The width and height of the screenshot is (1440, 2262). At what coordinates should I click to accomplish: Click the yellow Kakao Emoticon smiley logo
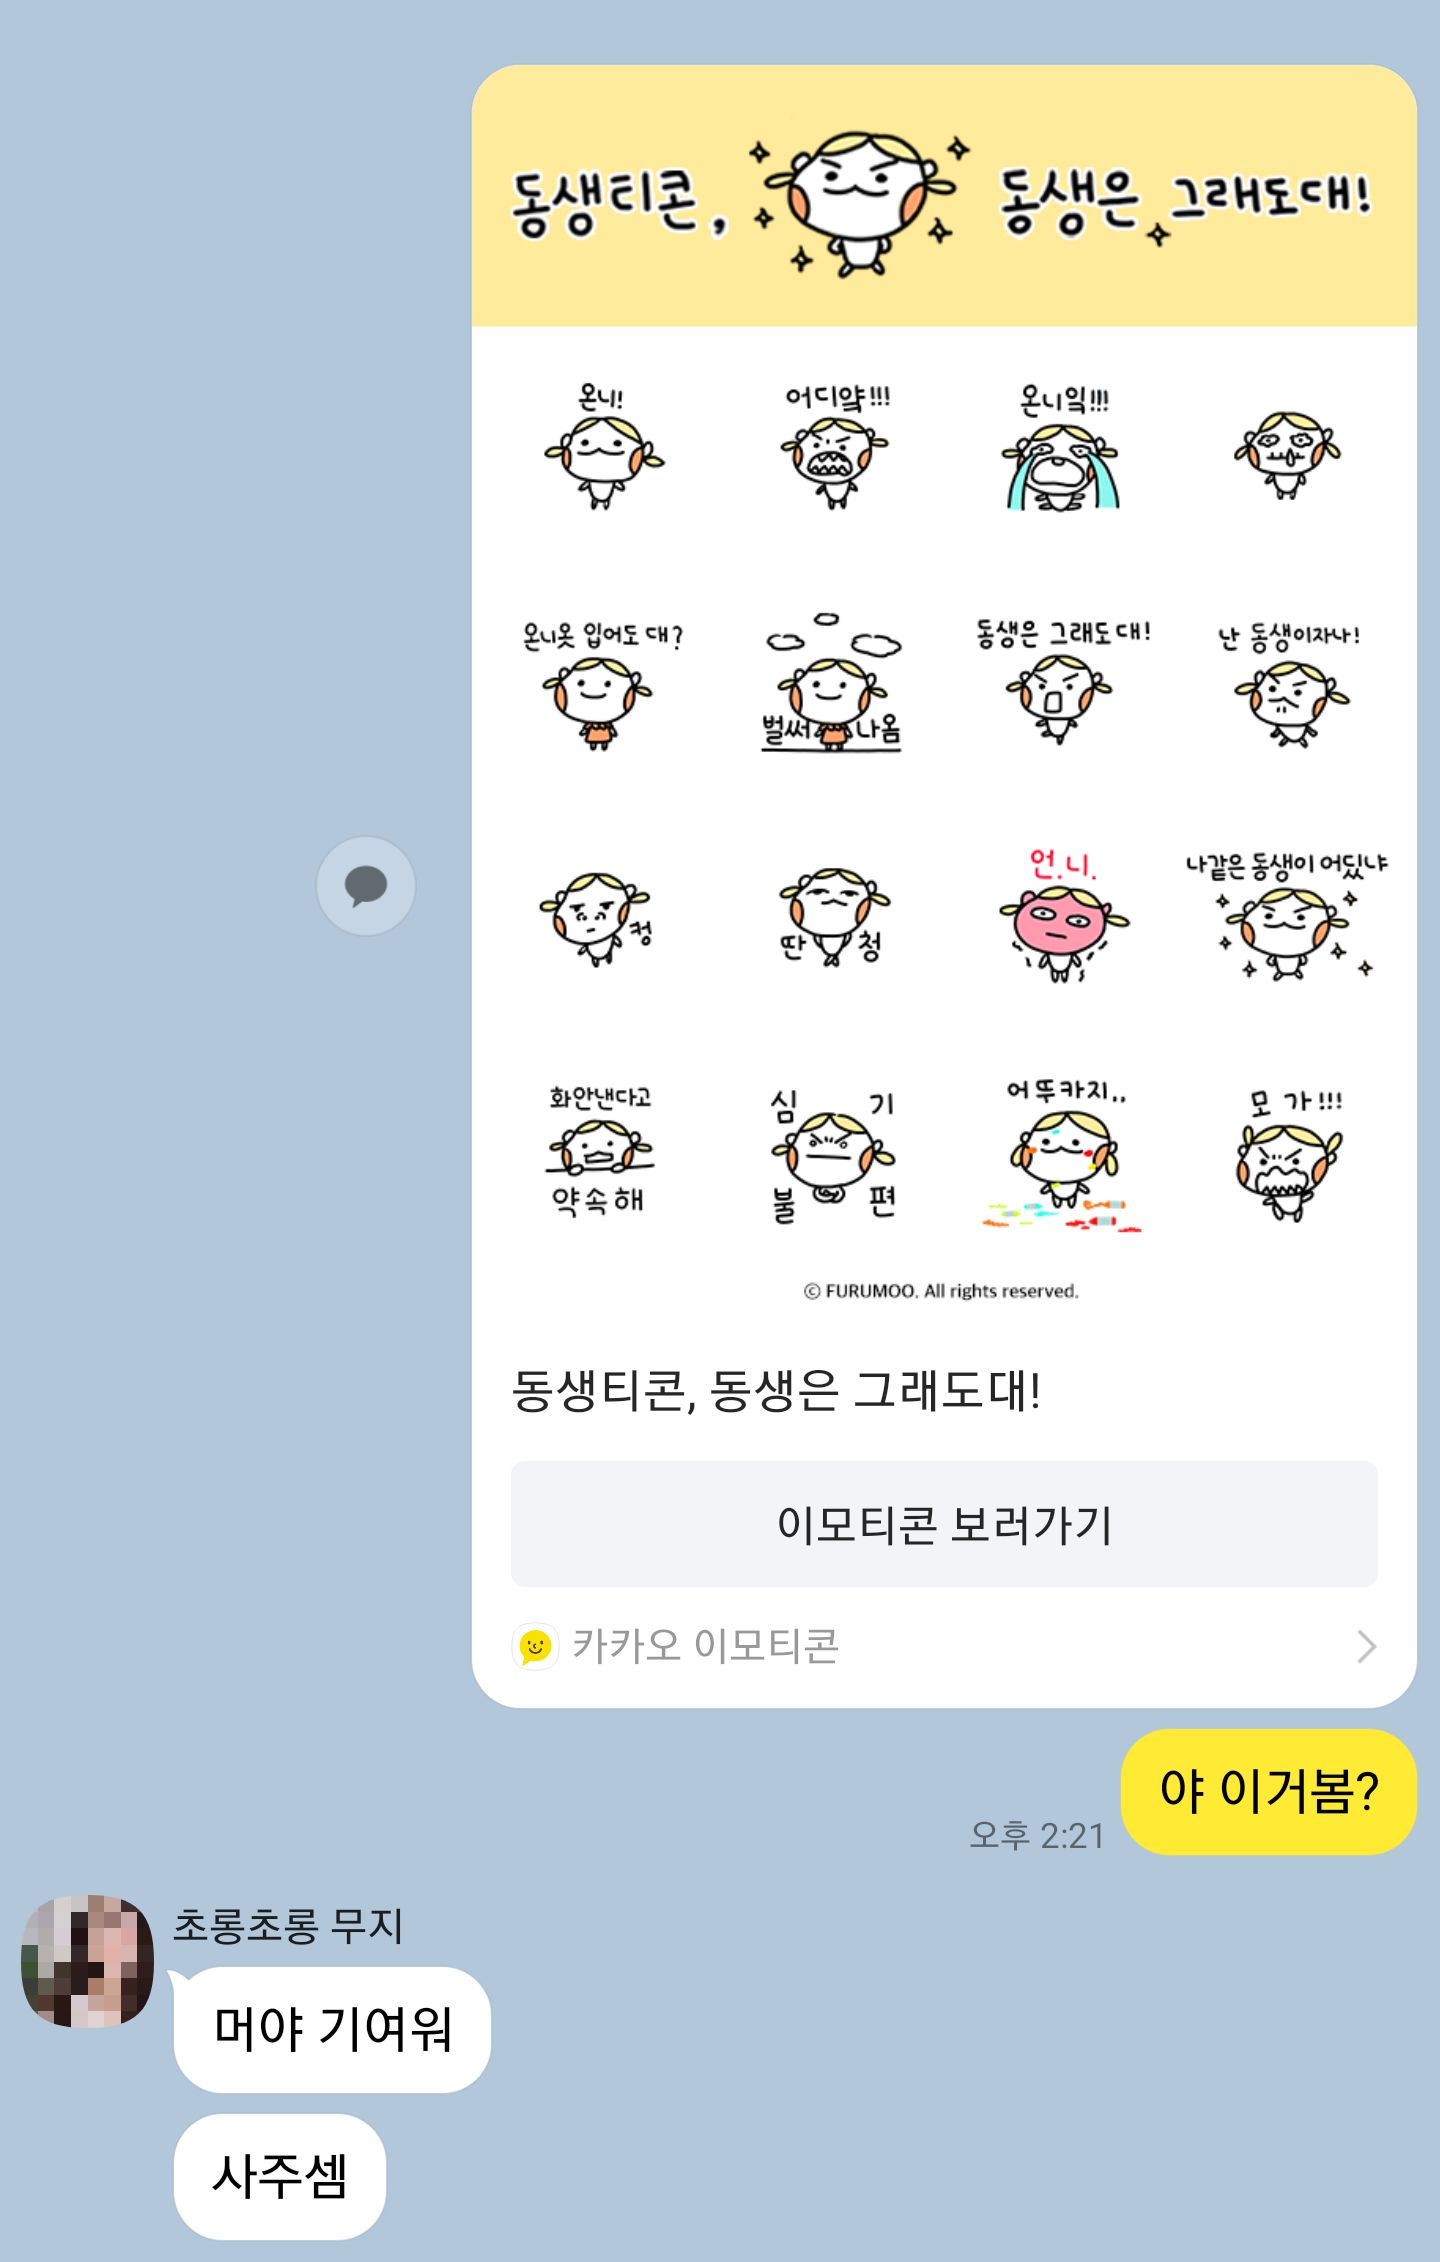coord(535,1646)
